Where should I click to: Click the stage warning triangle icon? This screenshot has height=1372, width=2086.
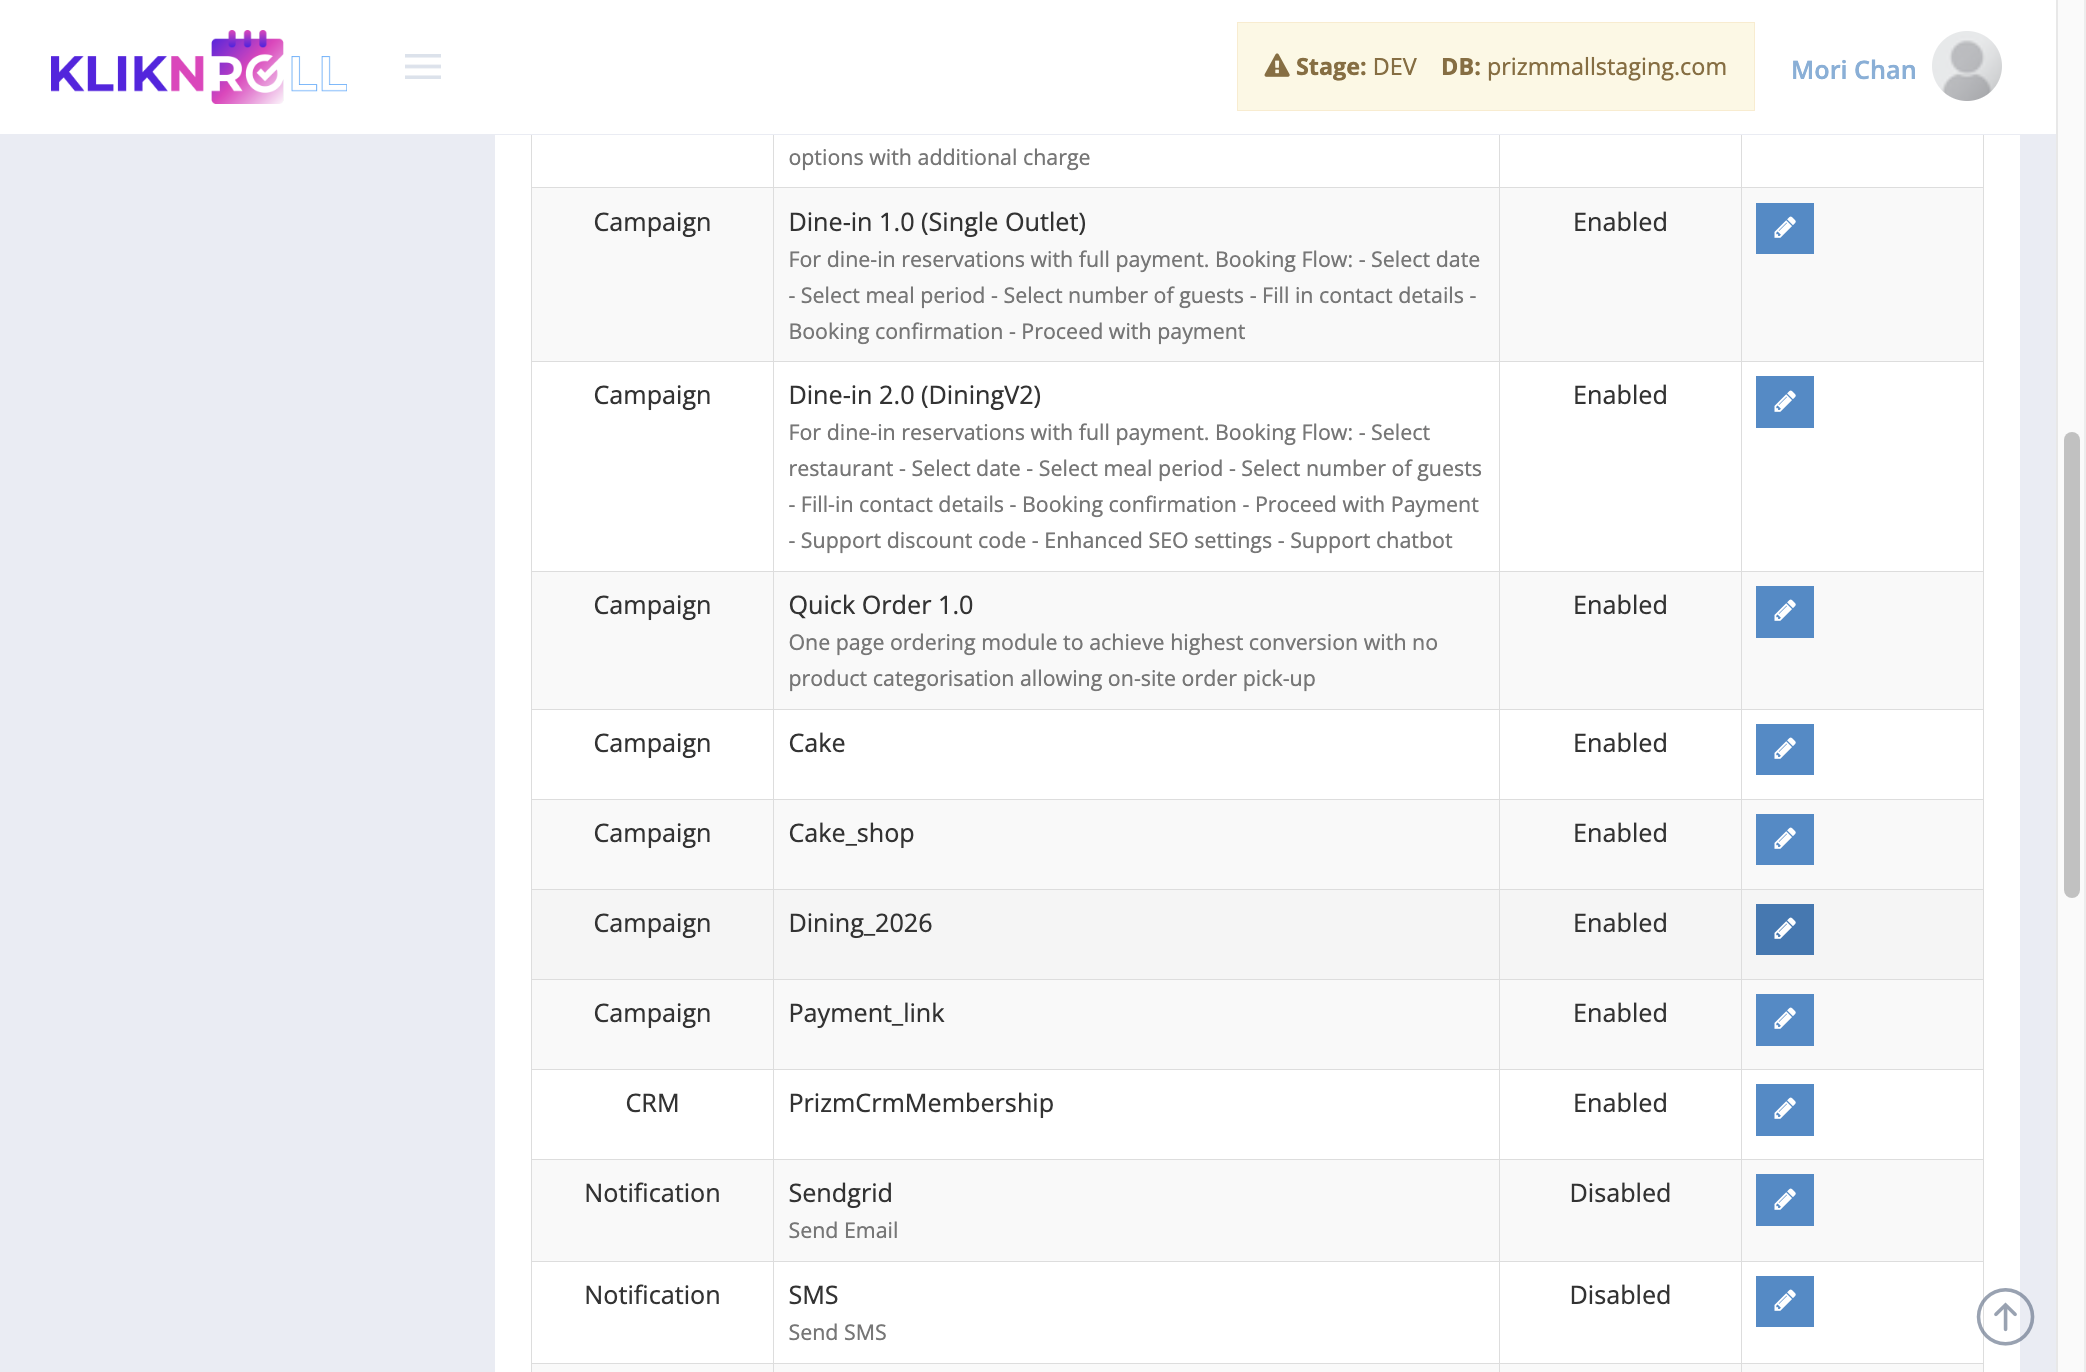click(x=1276, y=66)
